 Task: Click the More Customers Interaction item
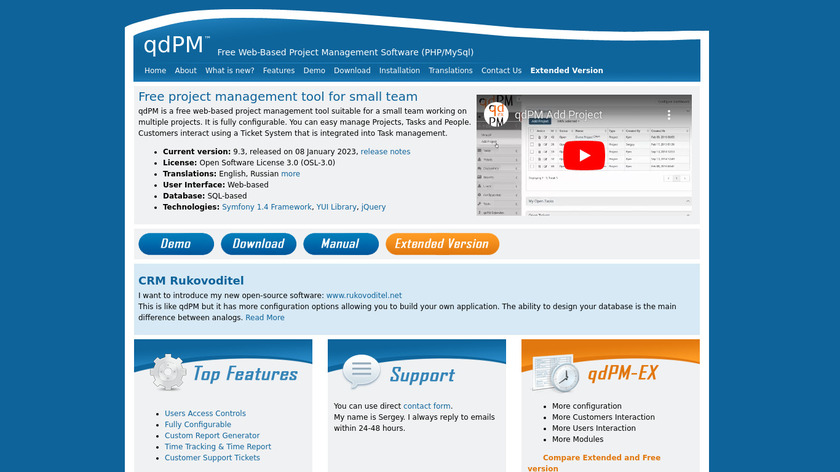coord(603,417)
